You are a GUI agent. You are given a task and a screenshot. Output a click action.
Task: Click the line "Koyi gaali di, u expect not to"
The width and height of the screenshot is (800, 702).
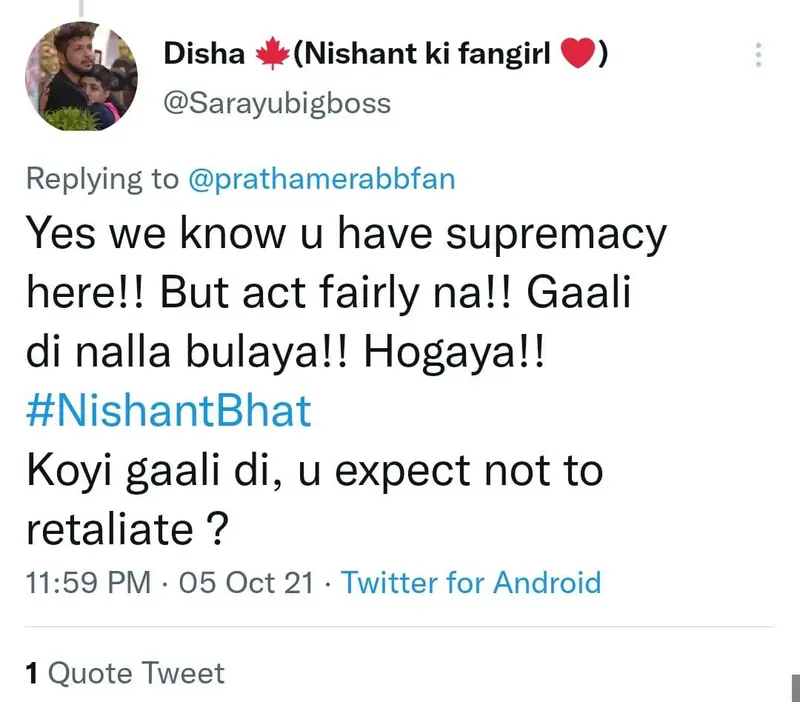click(315, 470)
